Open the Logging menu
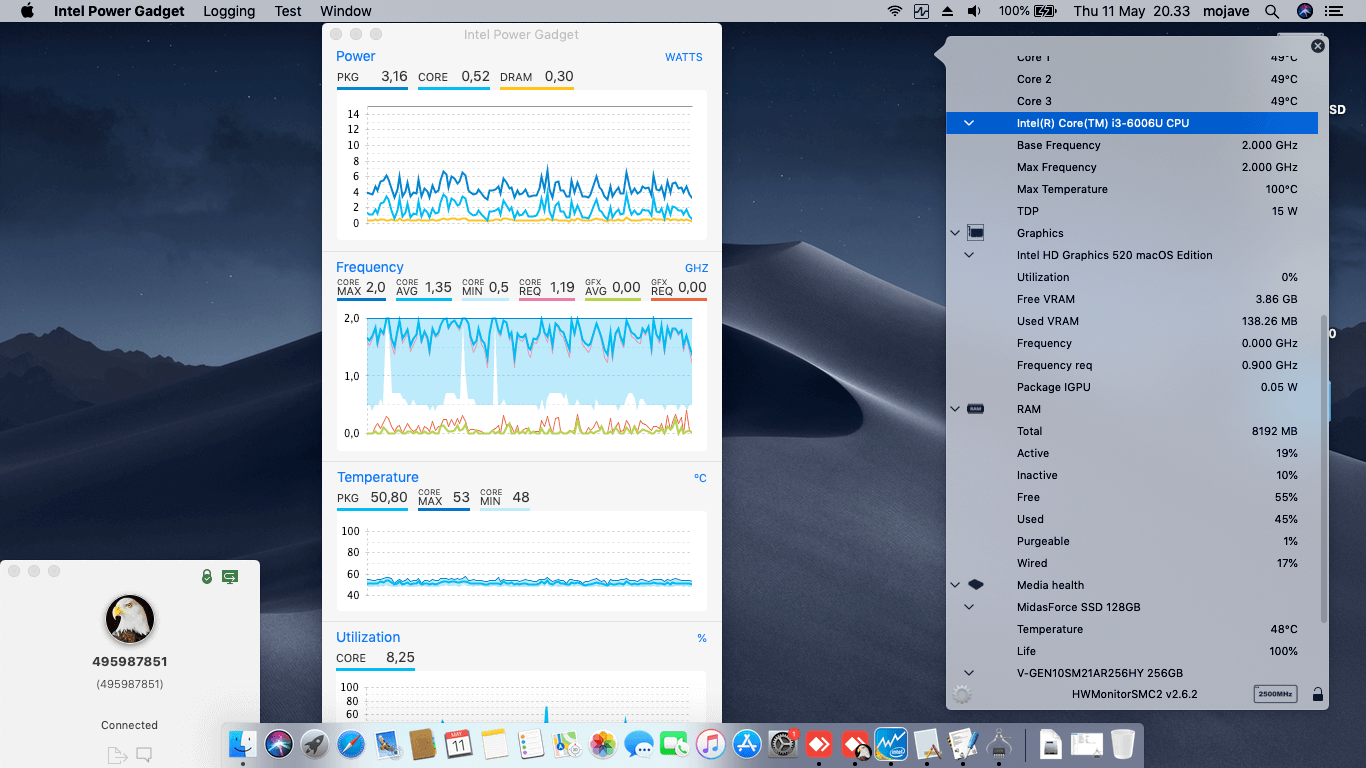This screenshot has width=1366, height=768. pyautogui.click(x=229, y=11)
